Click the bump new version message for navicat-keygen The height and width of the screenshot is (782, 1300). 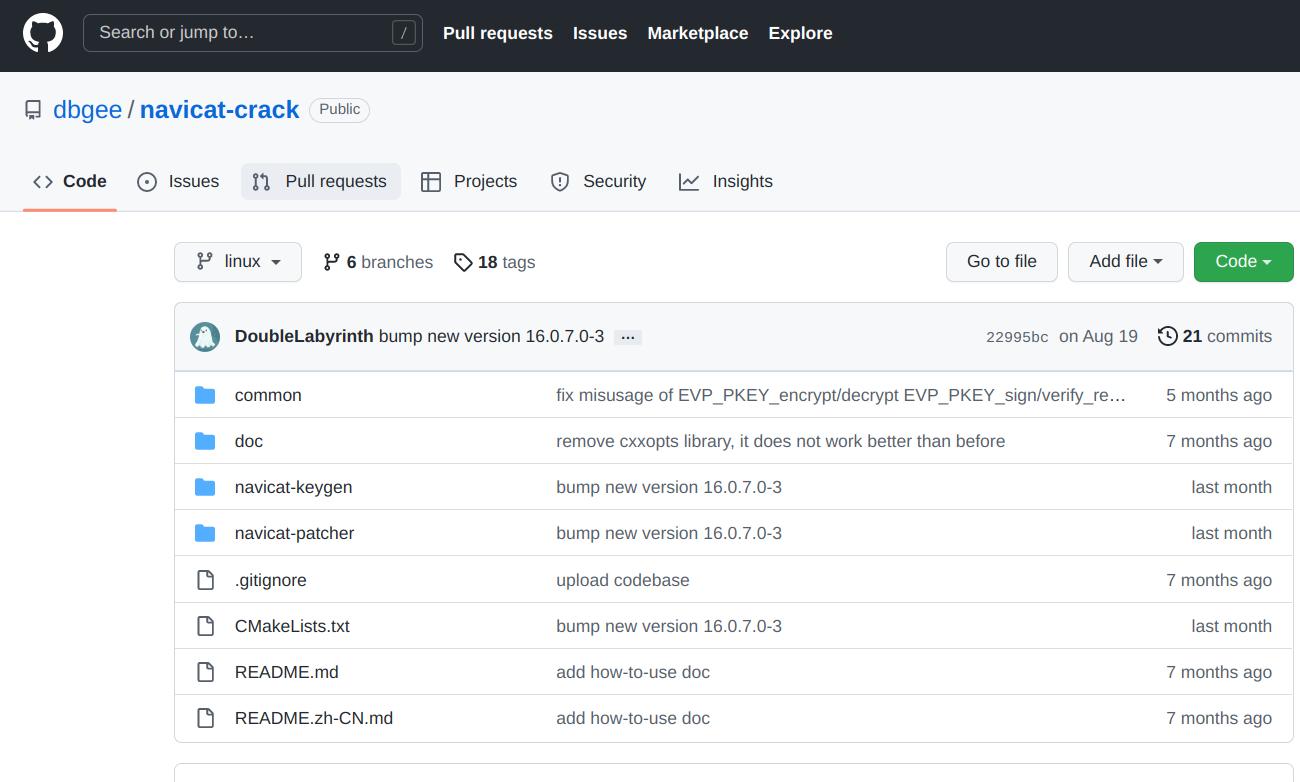coord(669,487)
